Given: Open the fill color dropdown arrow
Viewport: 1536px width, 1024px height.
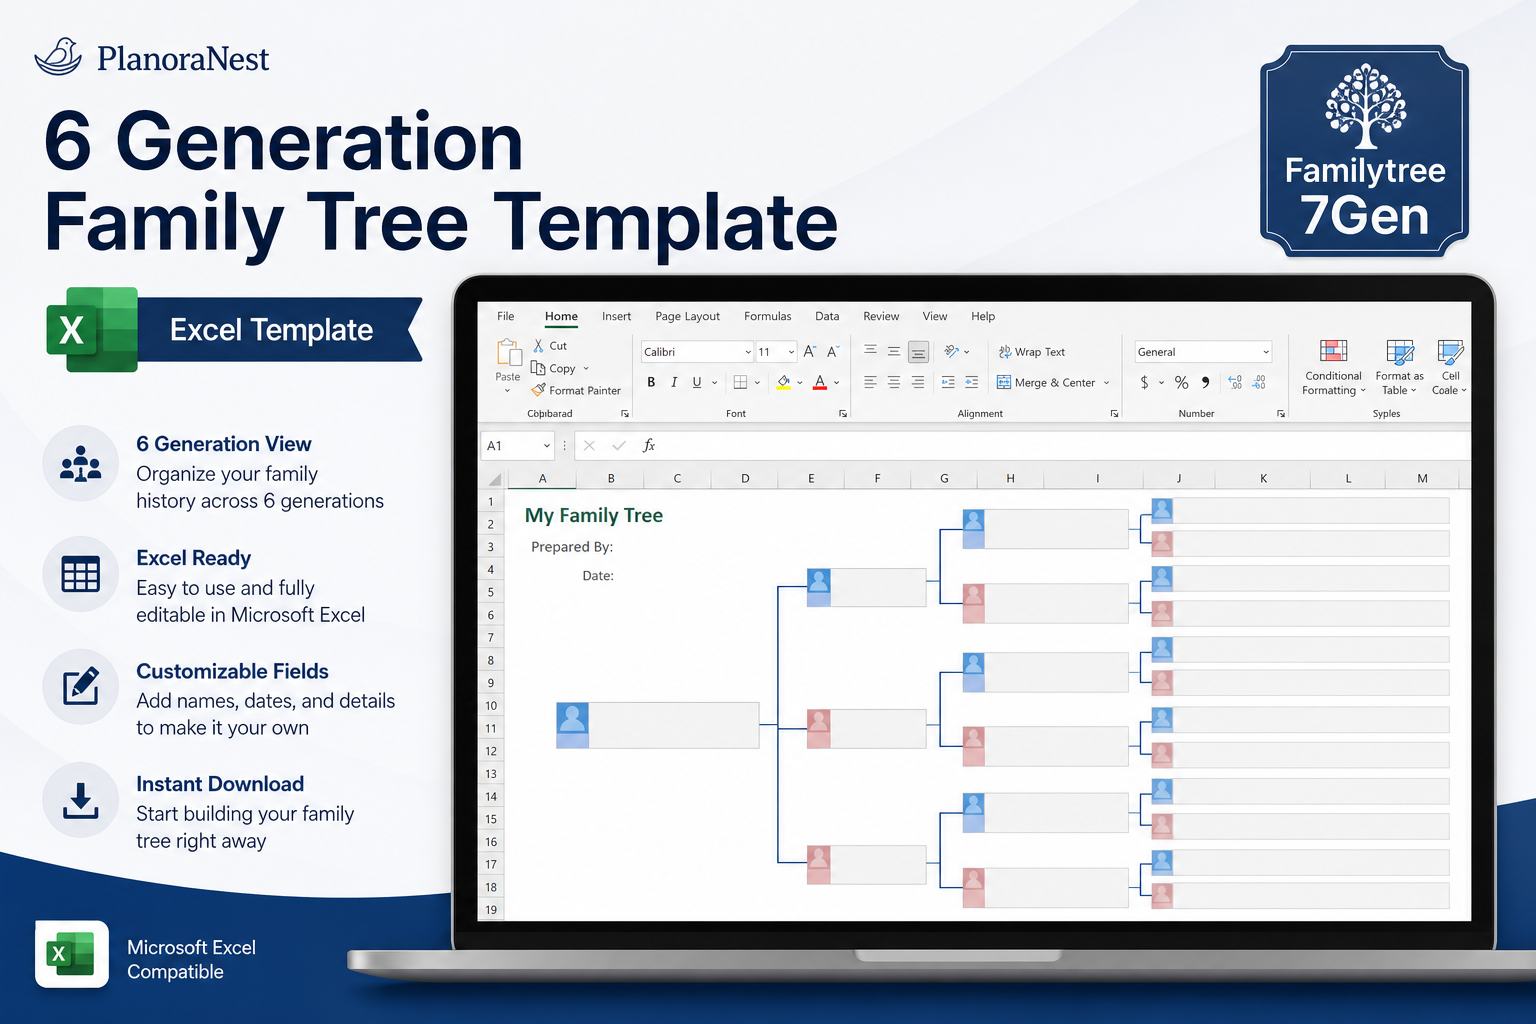Looking at the screenshot, I should 800,382.
